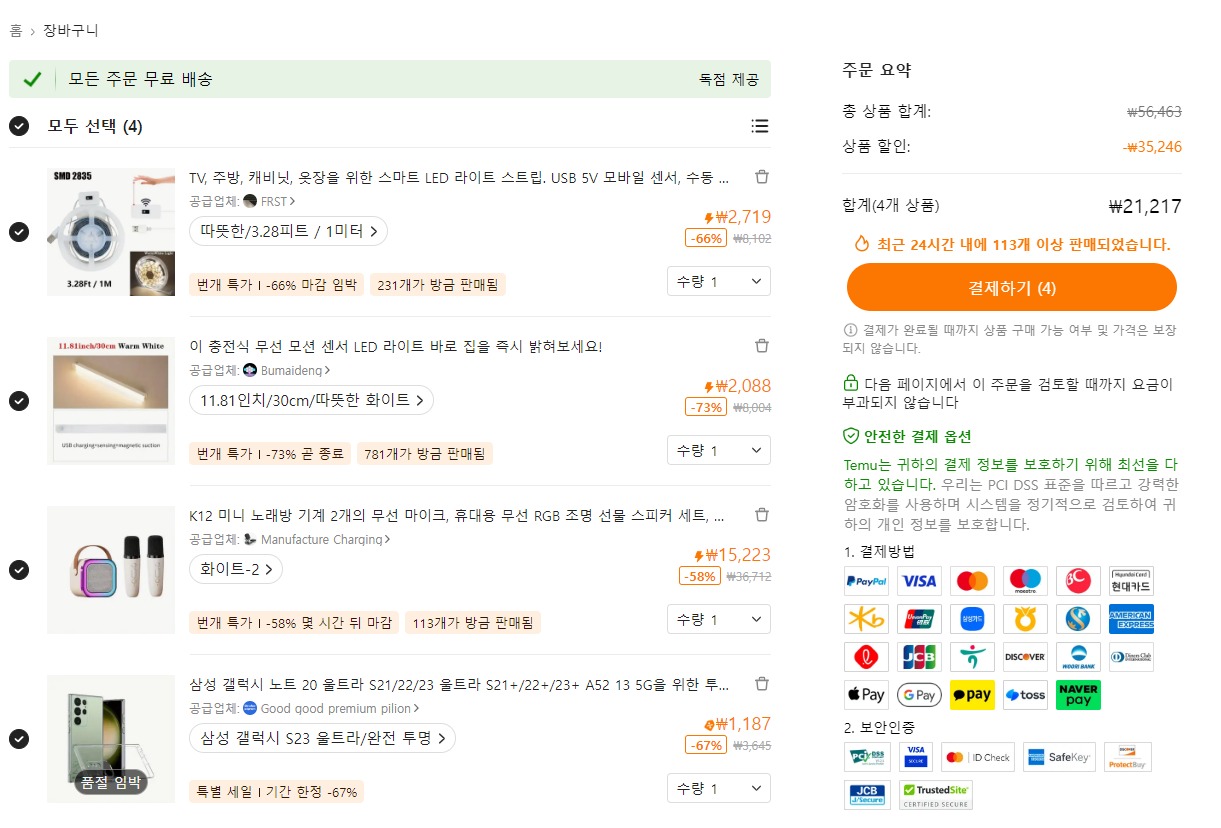Viewport: 1221px width, 828px height.
Task: Click the BC card logo
Action: [1078, 581]
